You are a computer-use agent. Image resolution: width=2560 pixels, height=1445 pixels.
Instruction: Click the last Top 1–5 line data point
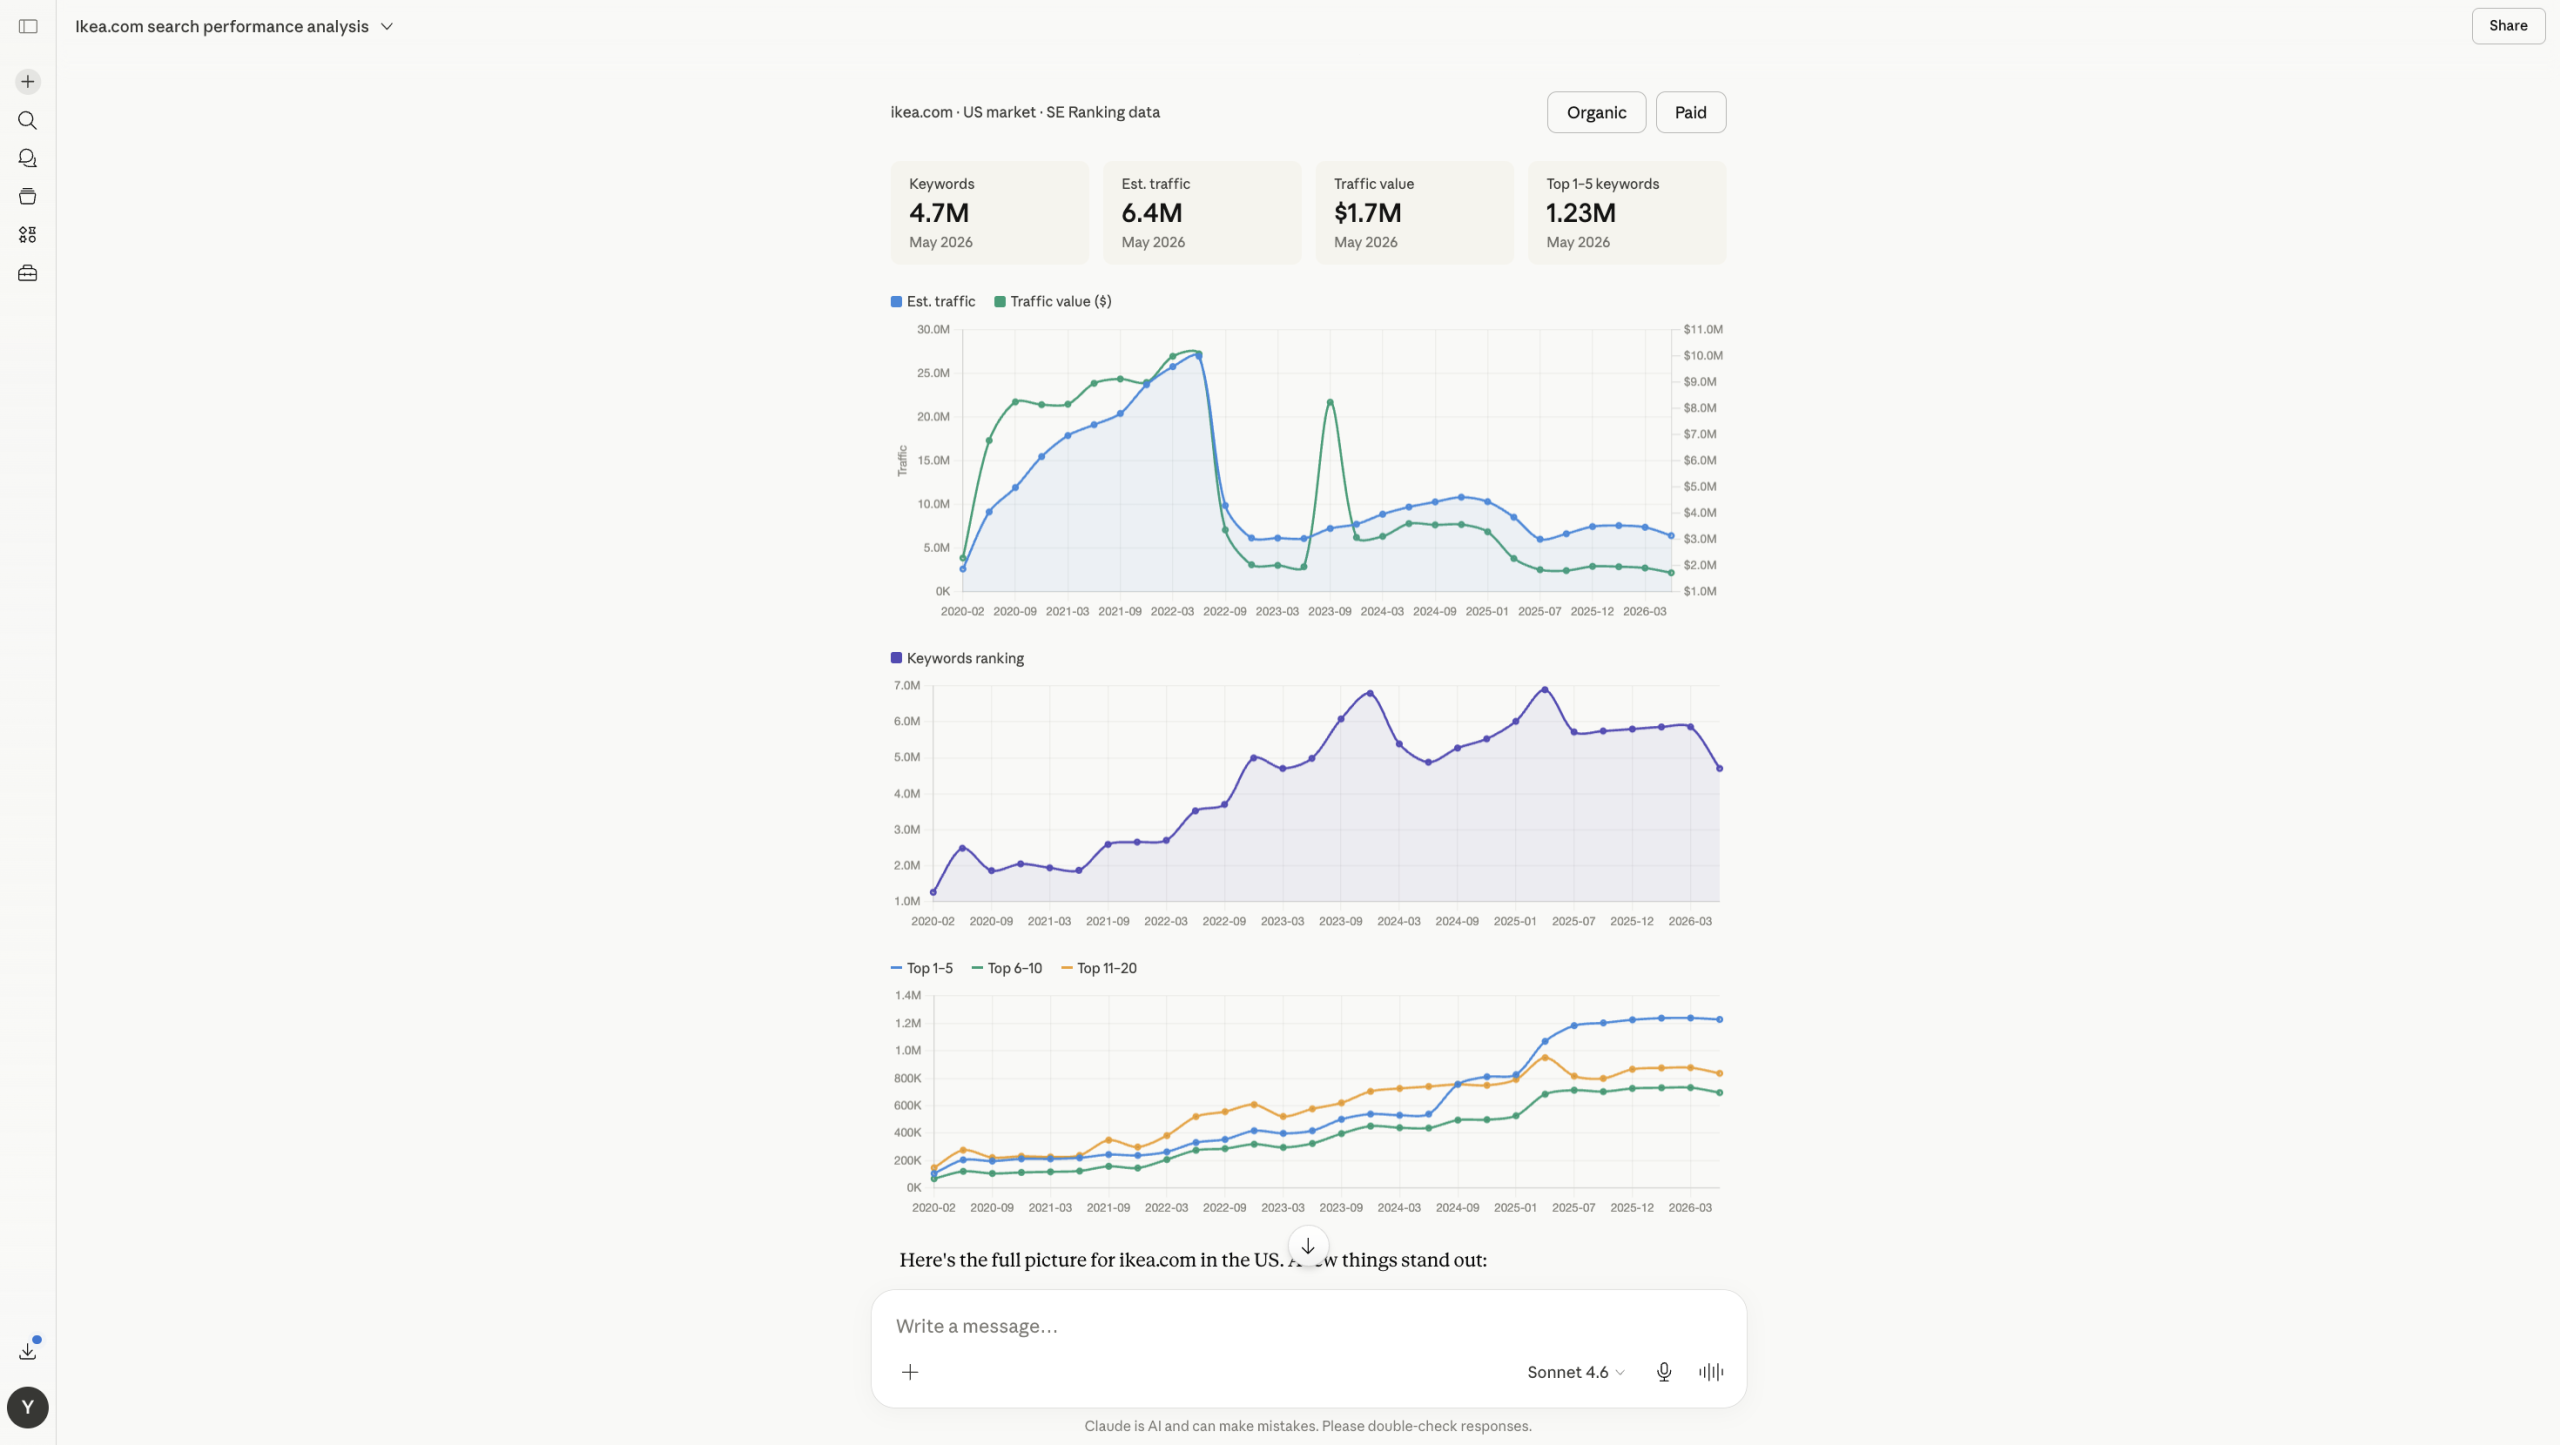click(x=1719, y=1019)
